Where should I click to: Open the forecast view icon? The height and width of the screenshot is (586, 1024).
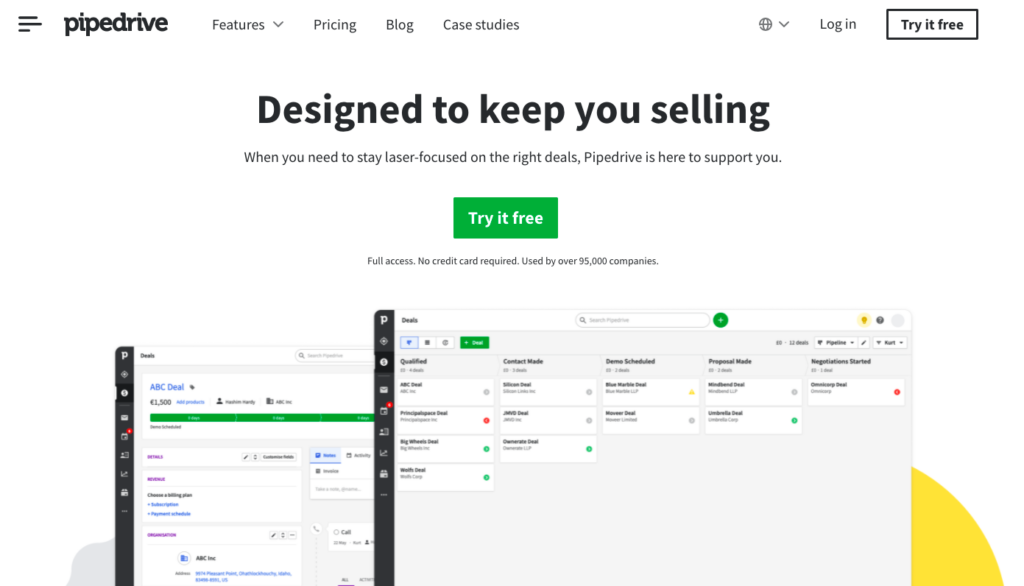coord(445,342)
